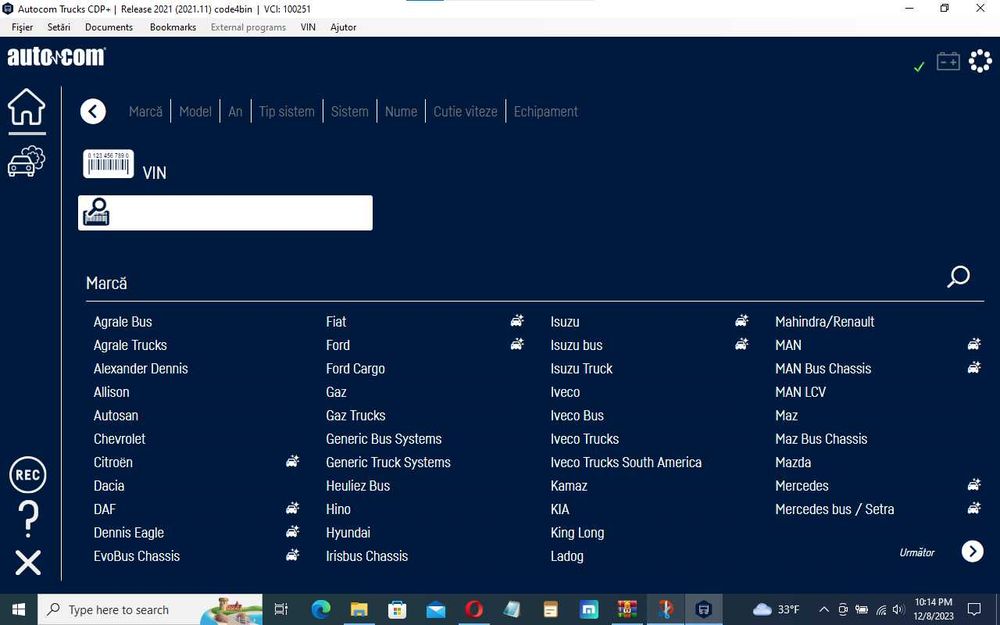Choose Allison from the brand list
Viewport: 1000px width, 625px height.
(112, 392)
